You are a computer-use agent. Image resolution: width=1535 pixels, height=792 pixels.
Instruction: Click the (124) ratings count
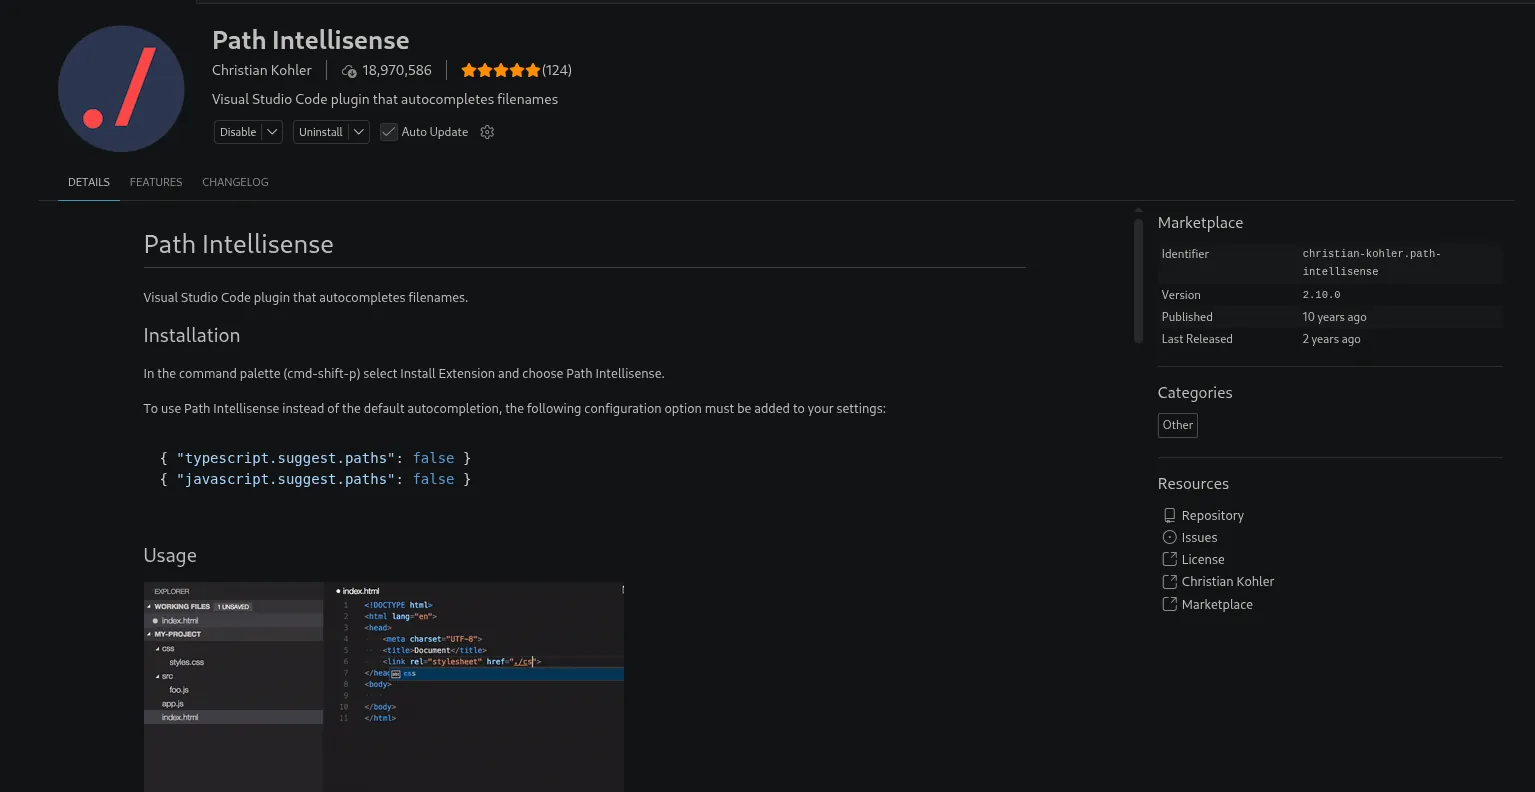557,70
